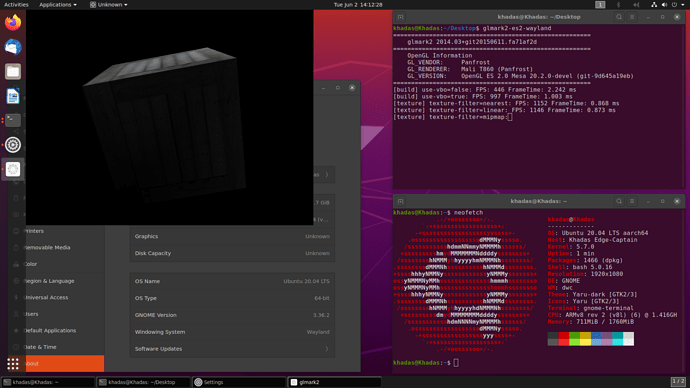690x388 pixels.
Task: Click the neofetch 'Host: Khadas Edge-Captain' line
Action: (592, 240)
